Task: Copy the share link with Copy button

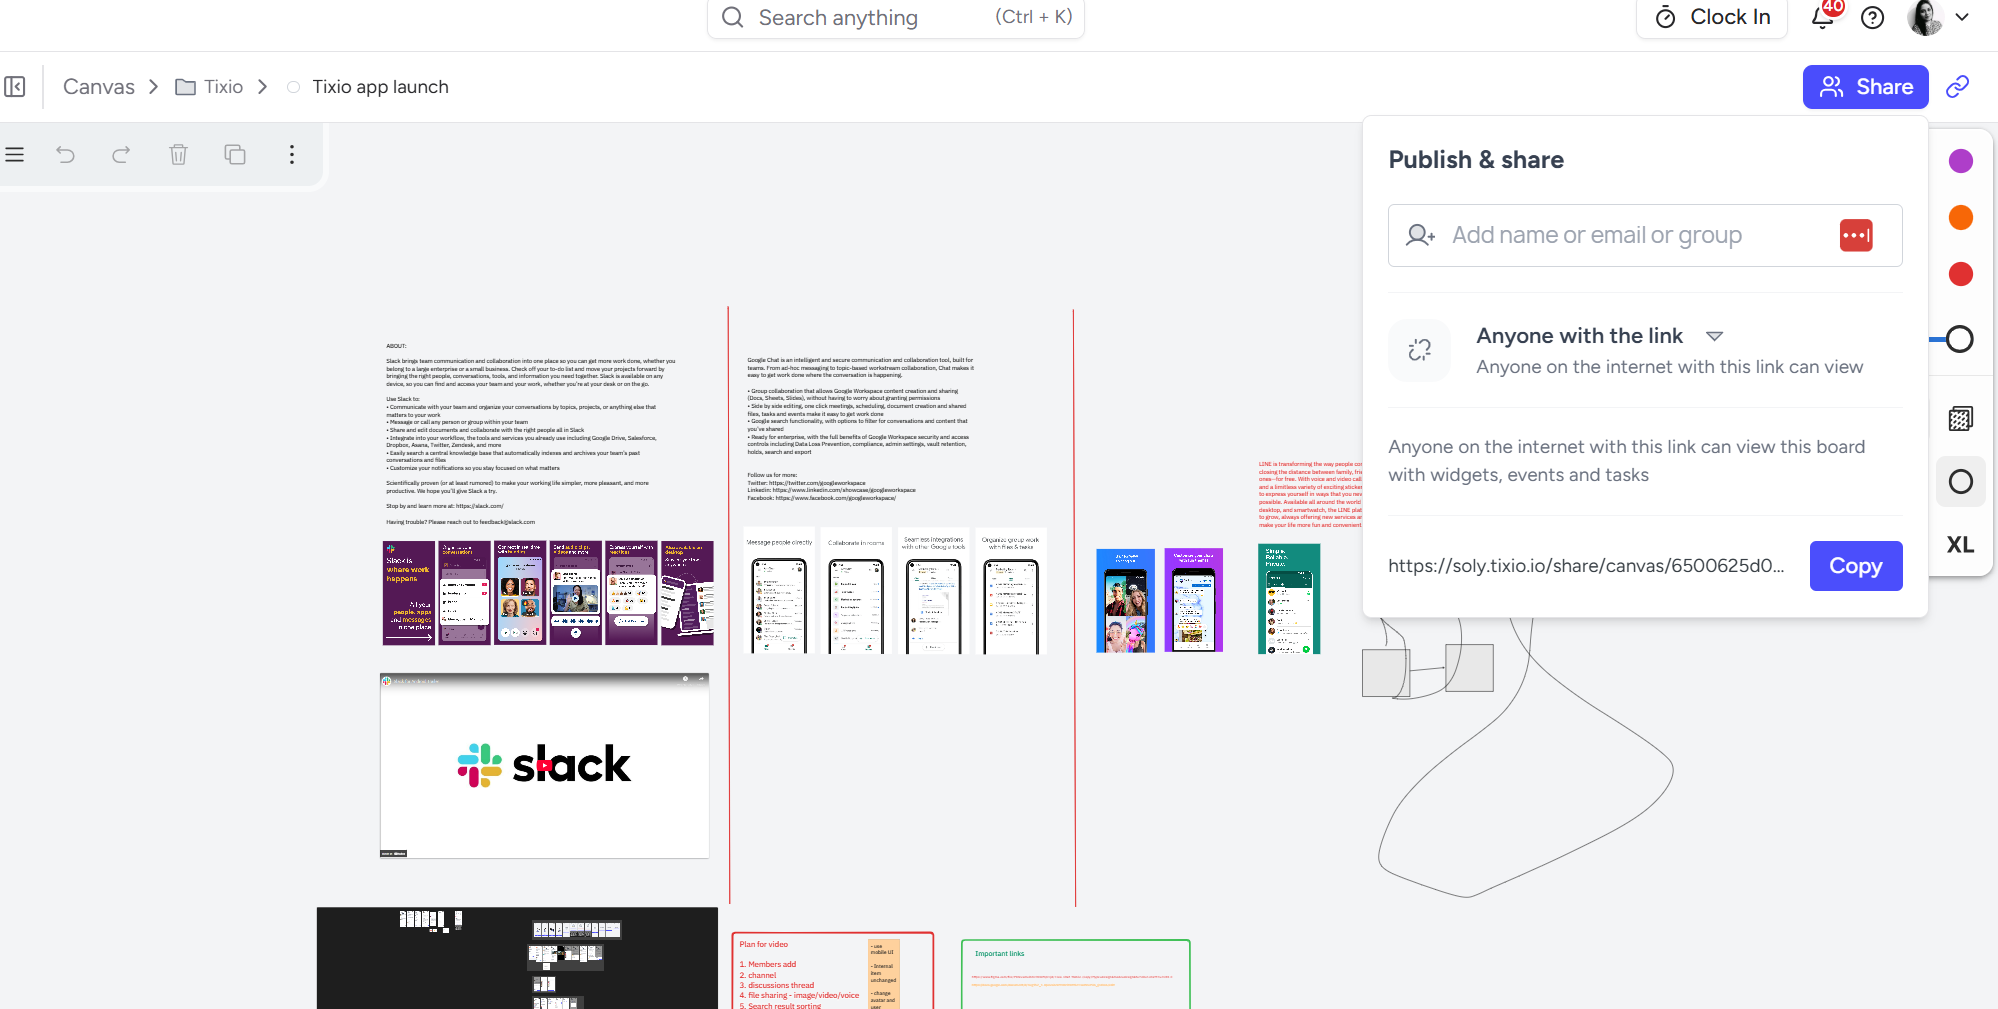Action: click(1856, 566)
